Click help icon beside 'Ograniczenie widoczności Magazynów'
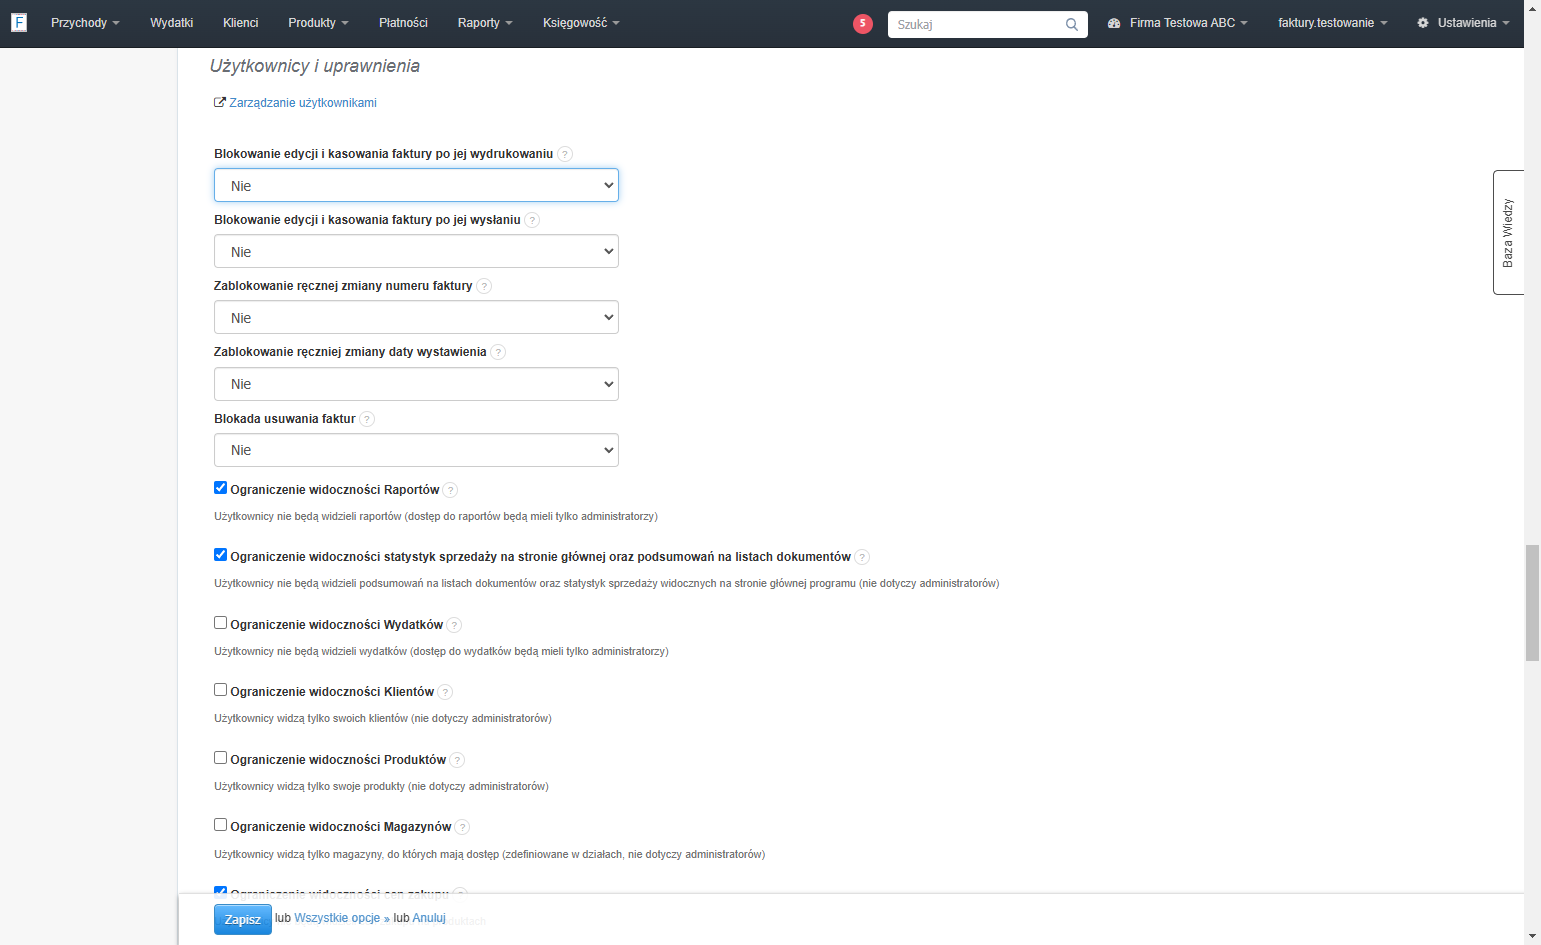The height and width of the screenshot is (945, 1541). click(x=462, y=827)
